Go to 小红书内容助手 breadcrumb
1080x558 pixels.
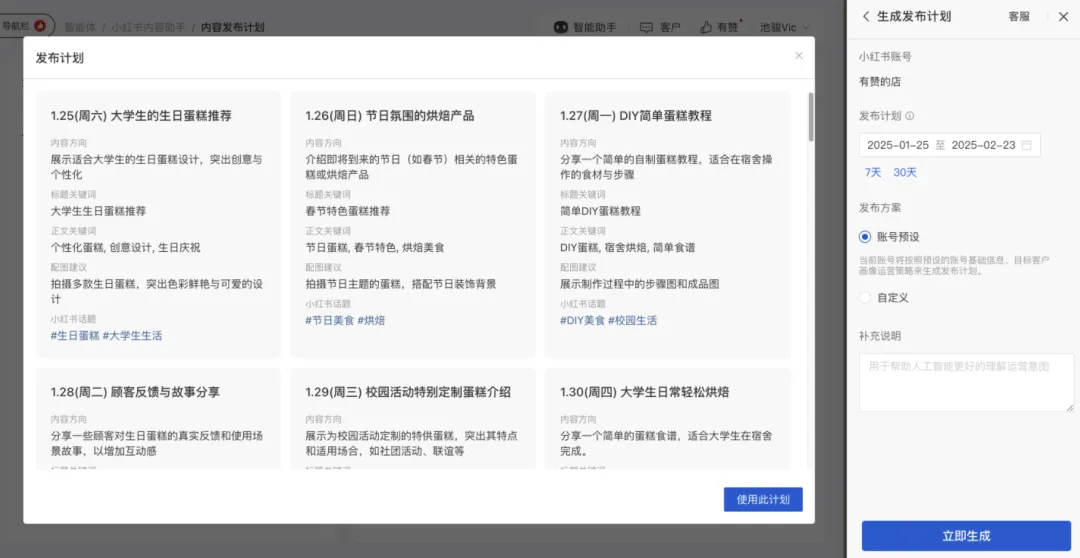148,27
